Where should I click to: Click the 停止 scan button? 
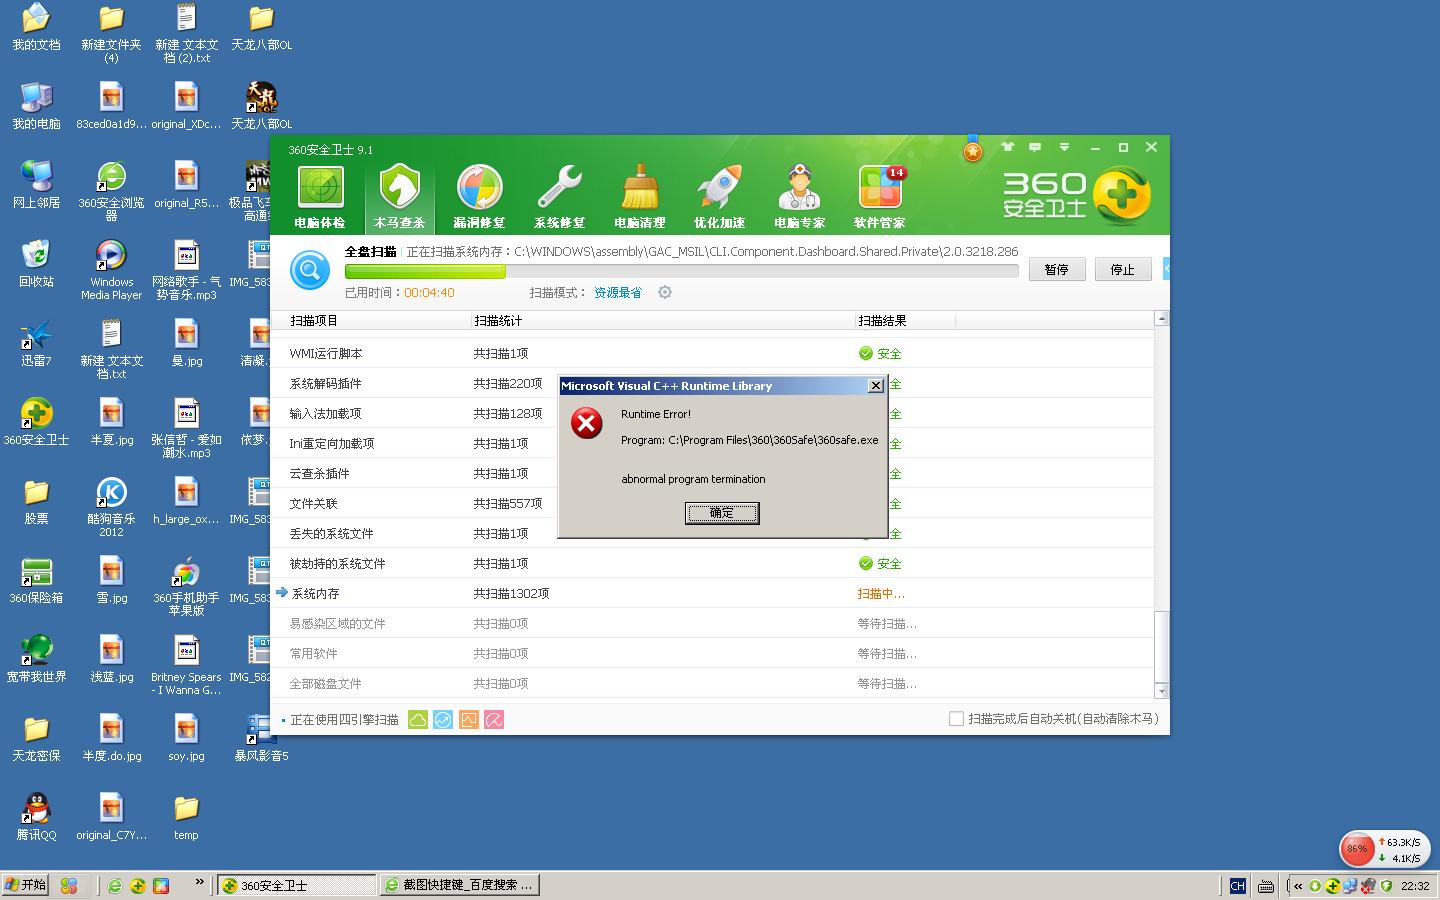[x=1123, y=269]
